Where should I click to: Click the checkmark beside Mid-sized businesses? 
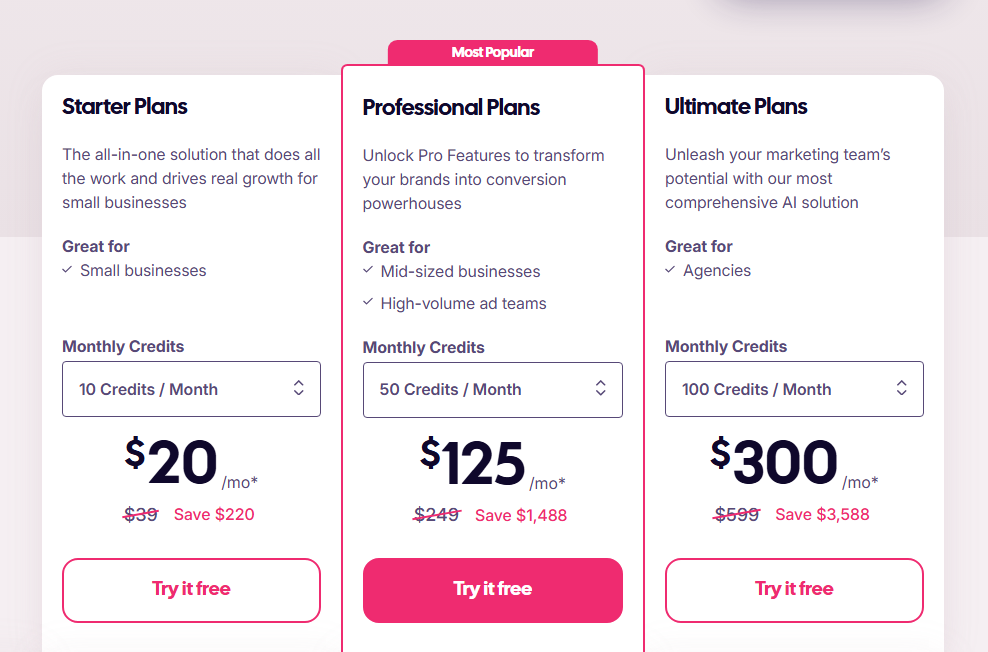tap(368, 271)
